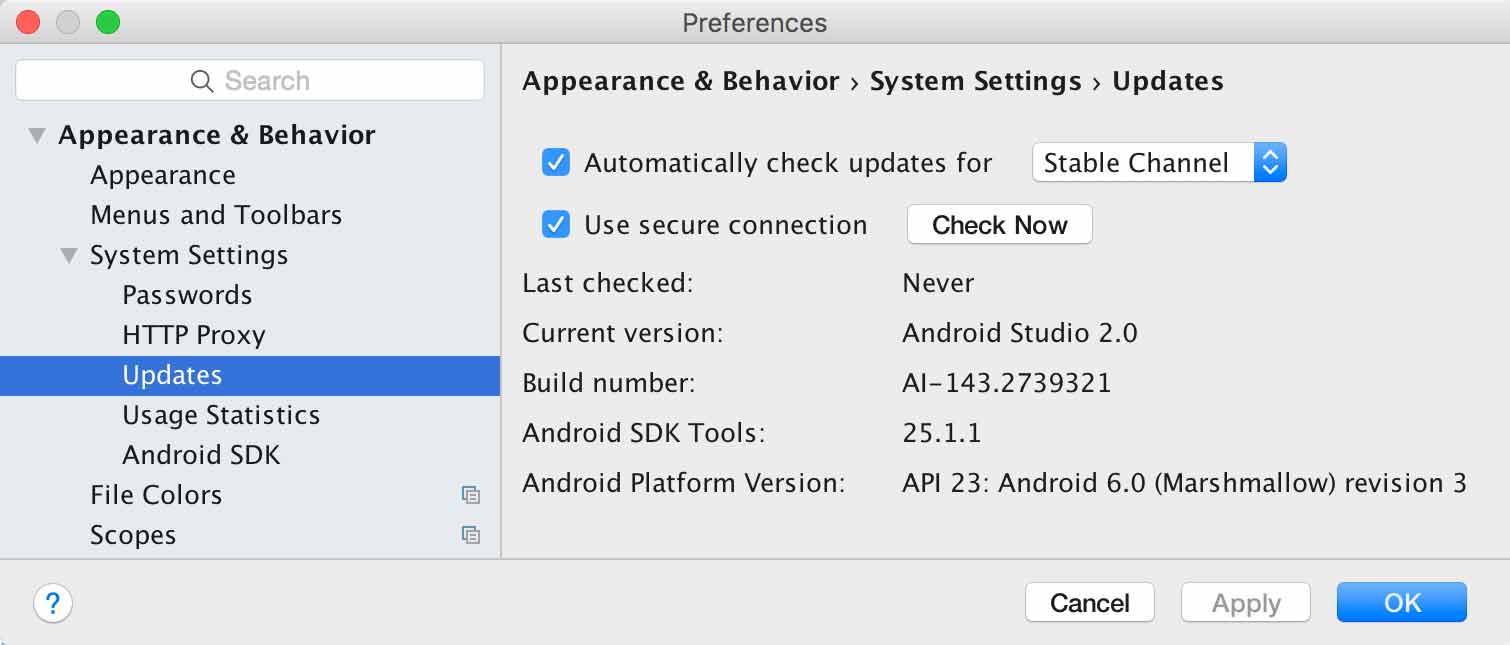Image resolution: width=1510 pixels, height=645 pixels.
Task: Select Passwords in the settings tree
Action: (187, 295)
